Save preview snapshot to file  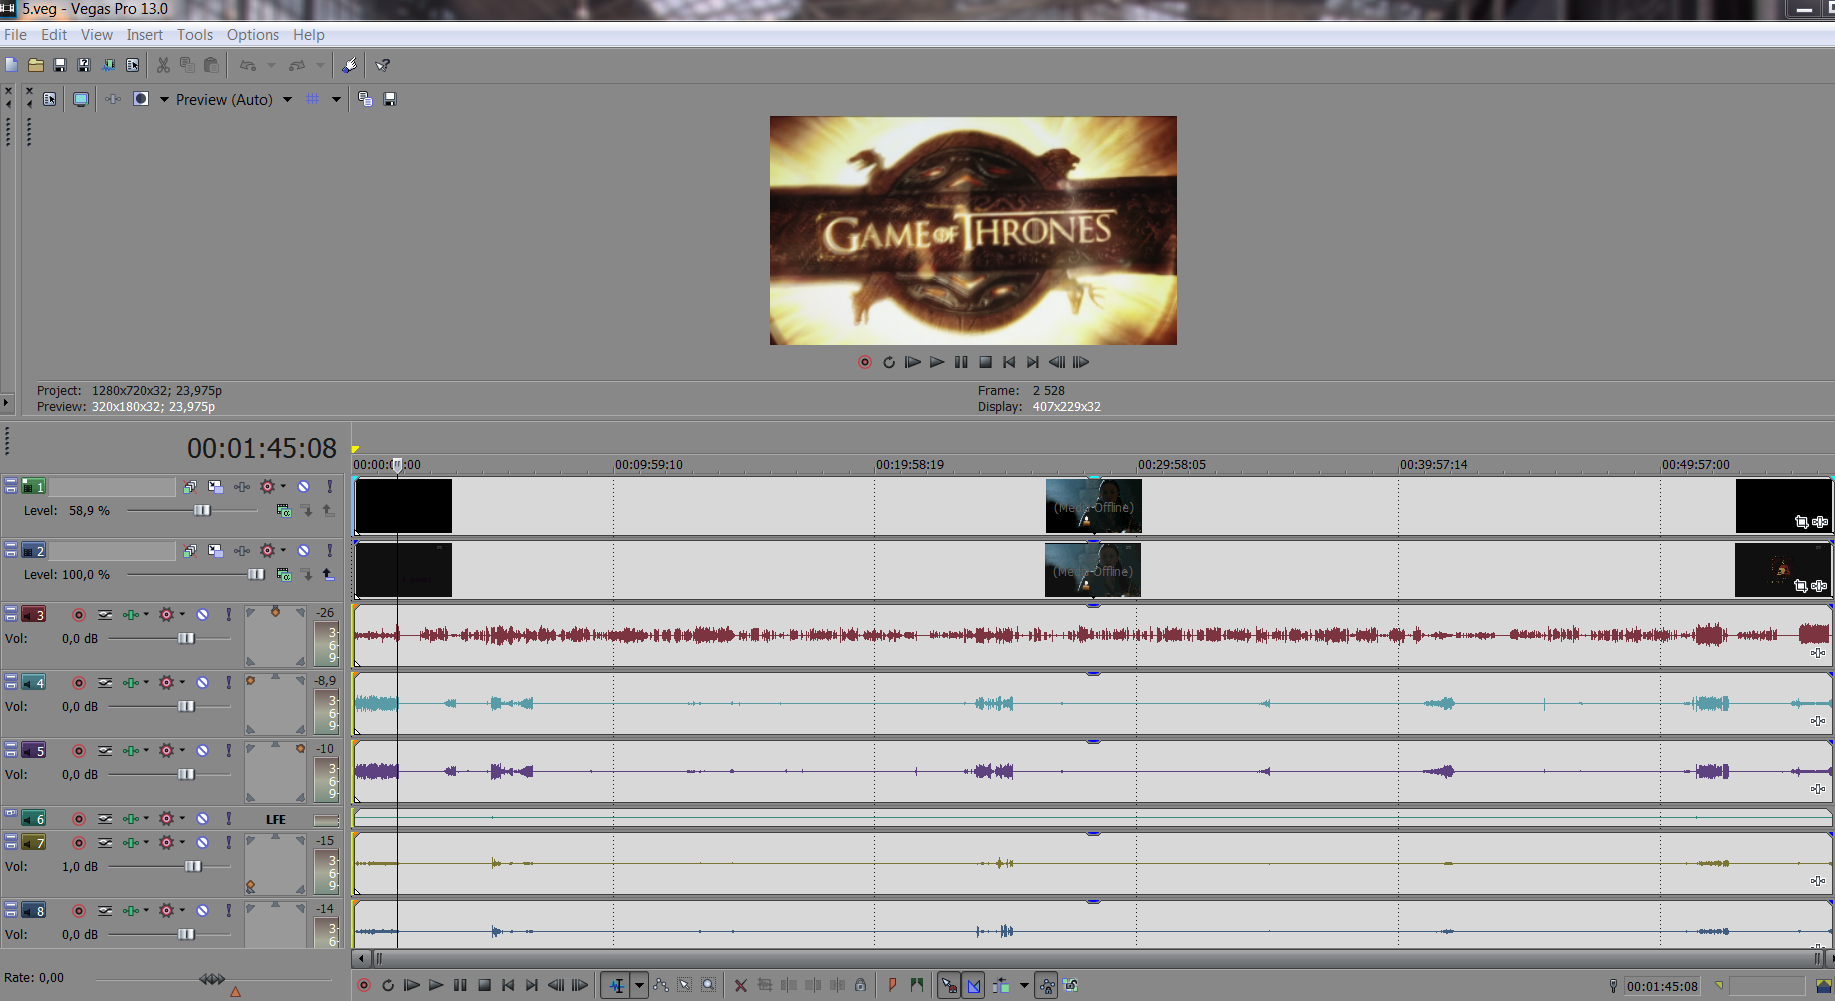click(390, 99)
